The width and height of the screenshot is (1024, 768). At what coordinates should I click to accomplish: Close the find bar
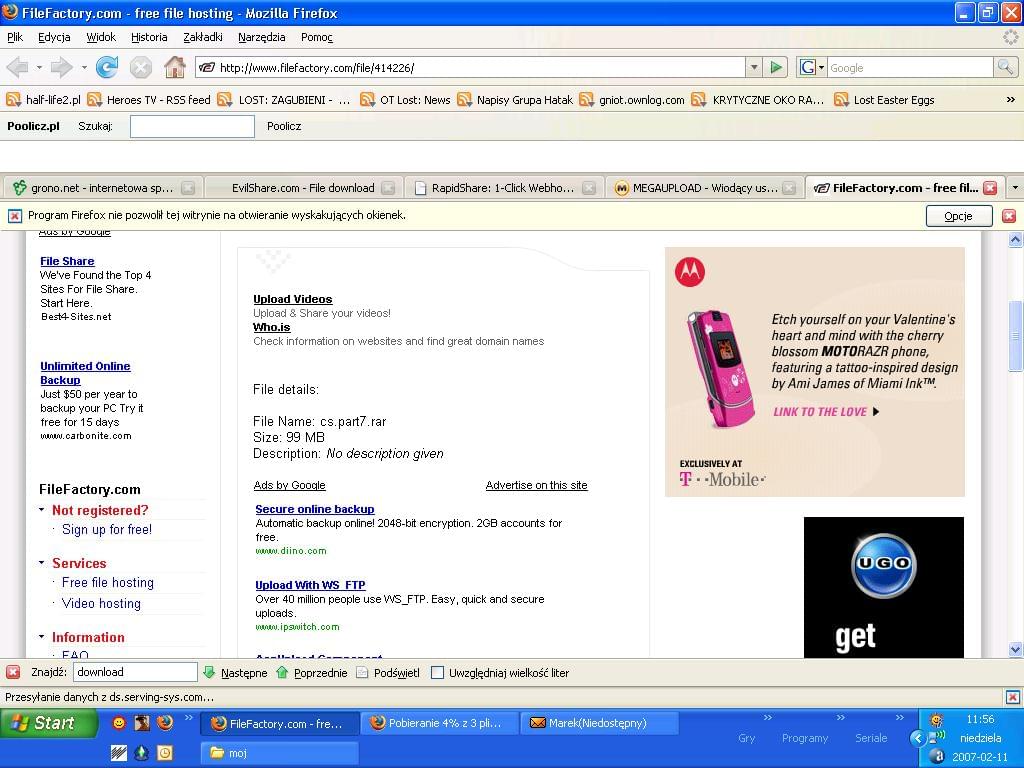[x=12, y=672]
